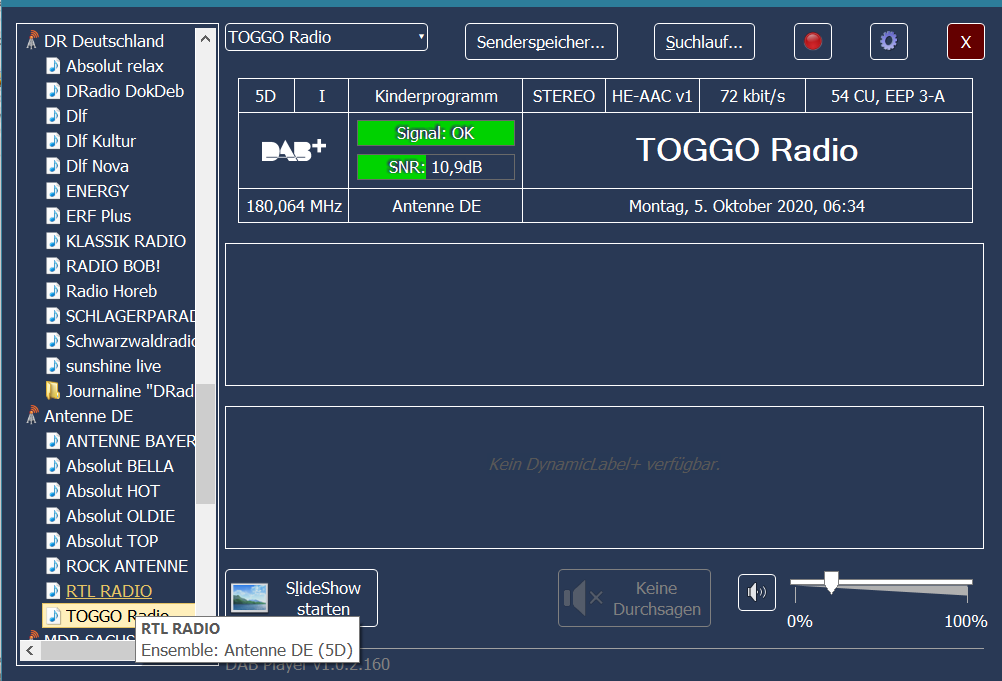Open settings via the gear icon

[x=888, y=42]
